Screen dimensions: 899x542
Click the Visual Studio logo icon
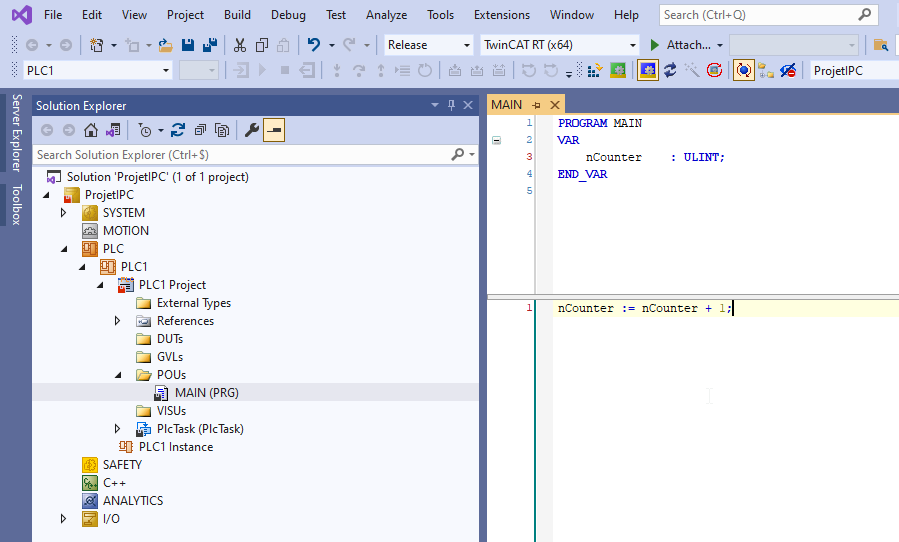(x=22, y=15)
